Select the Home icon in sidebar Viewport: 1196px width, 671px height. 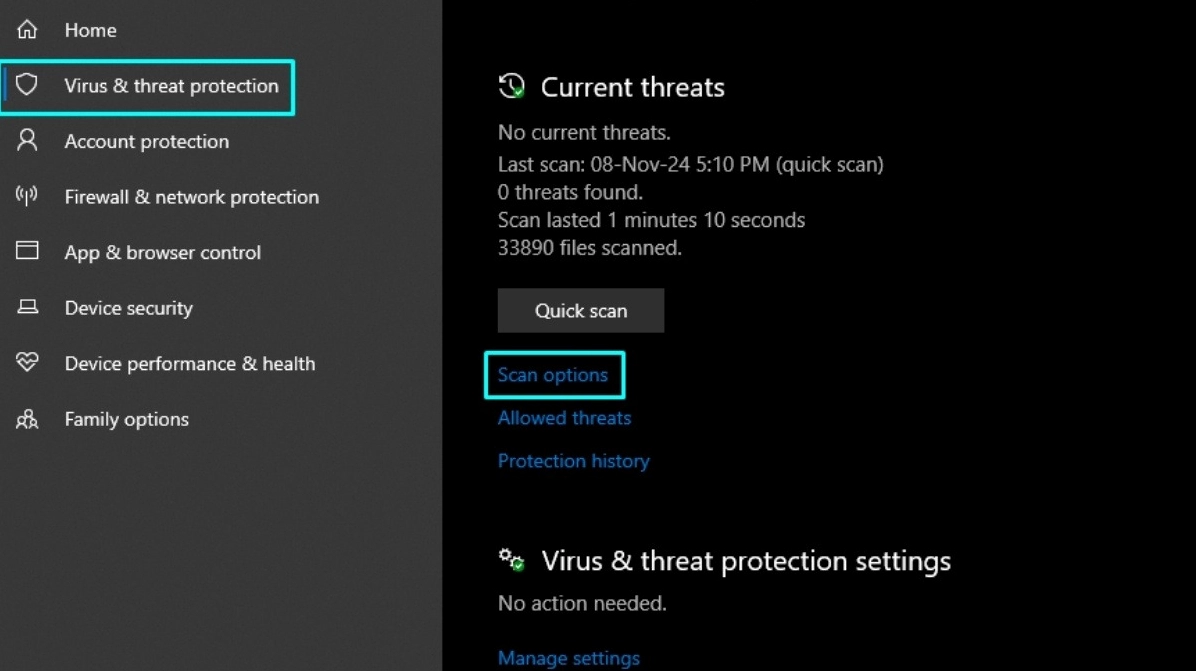tap(27, 29)
